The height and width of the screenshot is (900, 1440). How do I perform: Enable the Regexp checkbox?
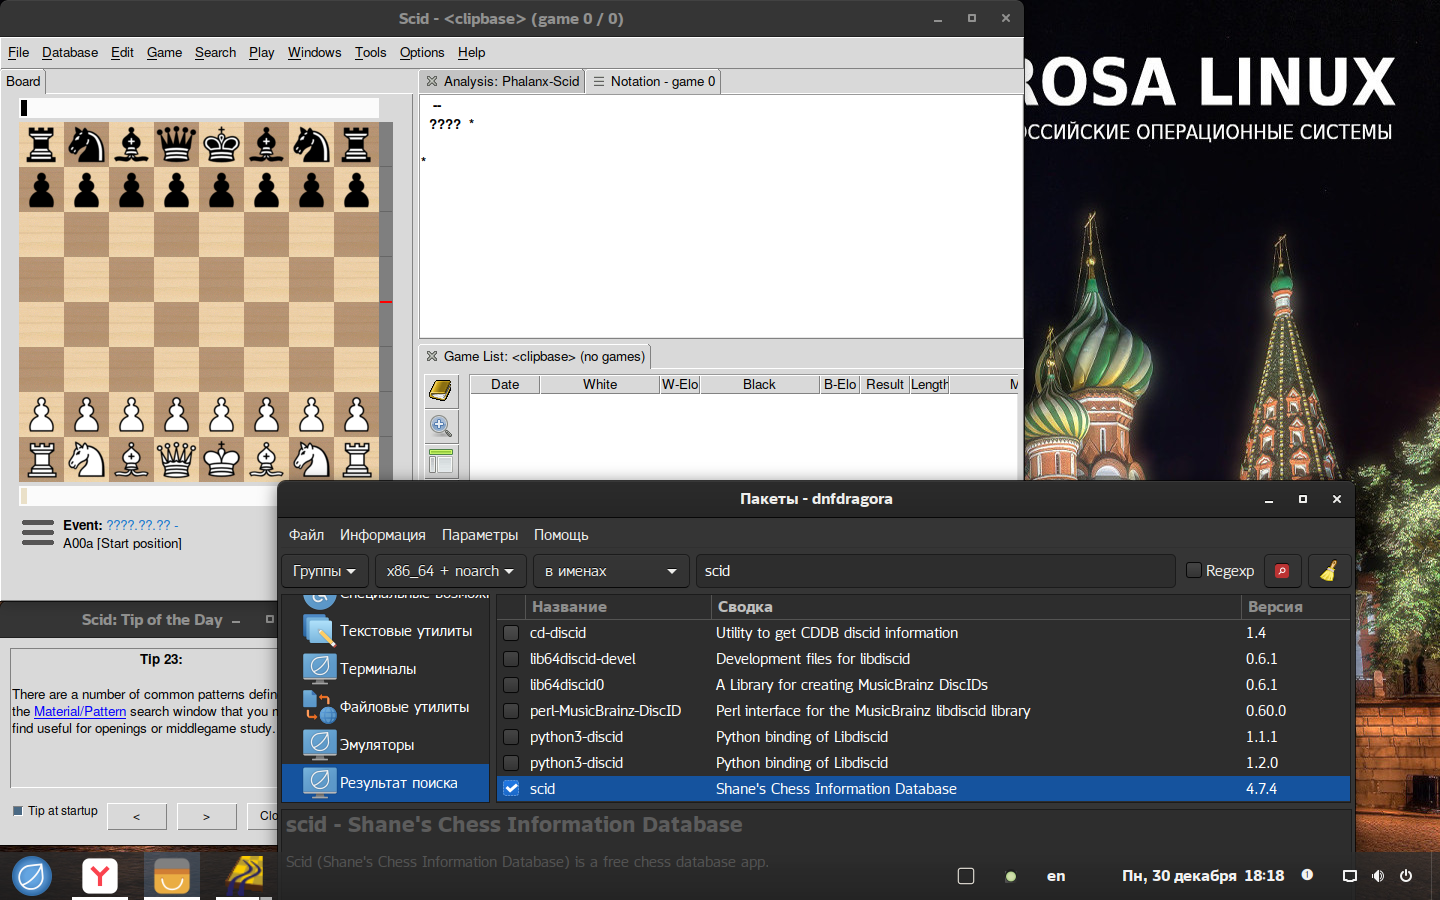[1194, 570]
